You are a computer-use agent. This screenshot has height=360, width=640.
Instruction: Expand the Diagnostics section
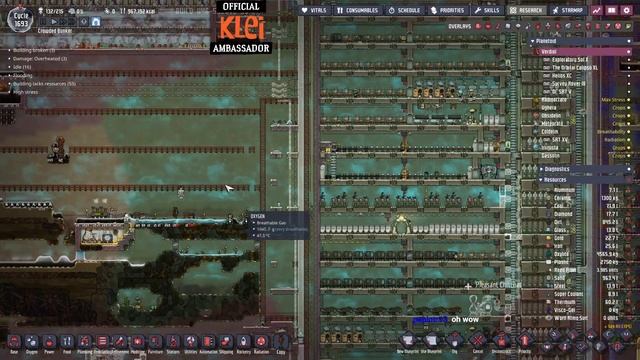pyautogui.click(x=541, y=169)
